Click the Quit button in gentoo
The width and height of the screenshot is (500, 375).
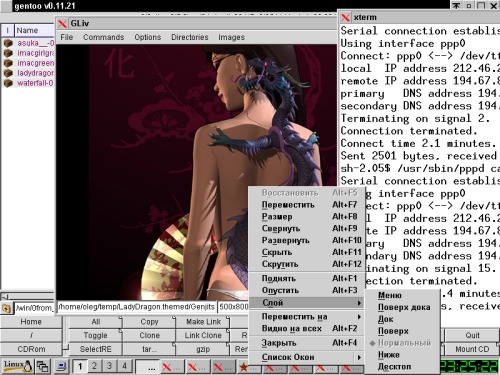tap(472, 335)
